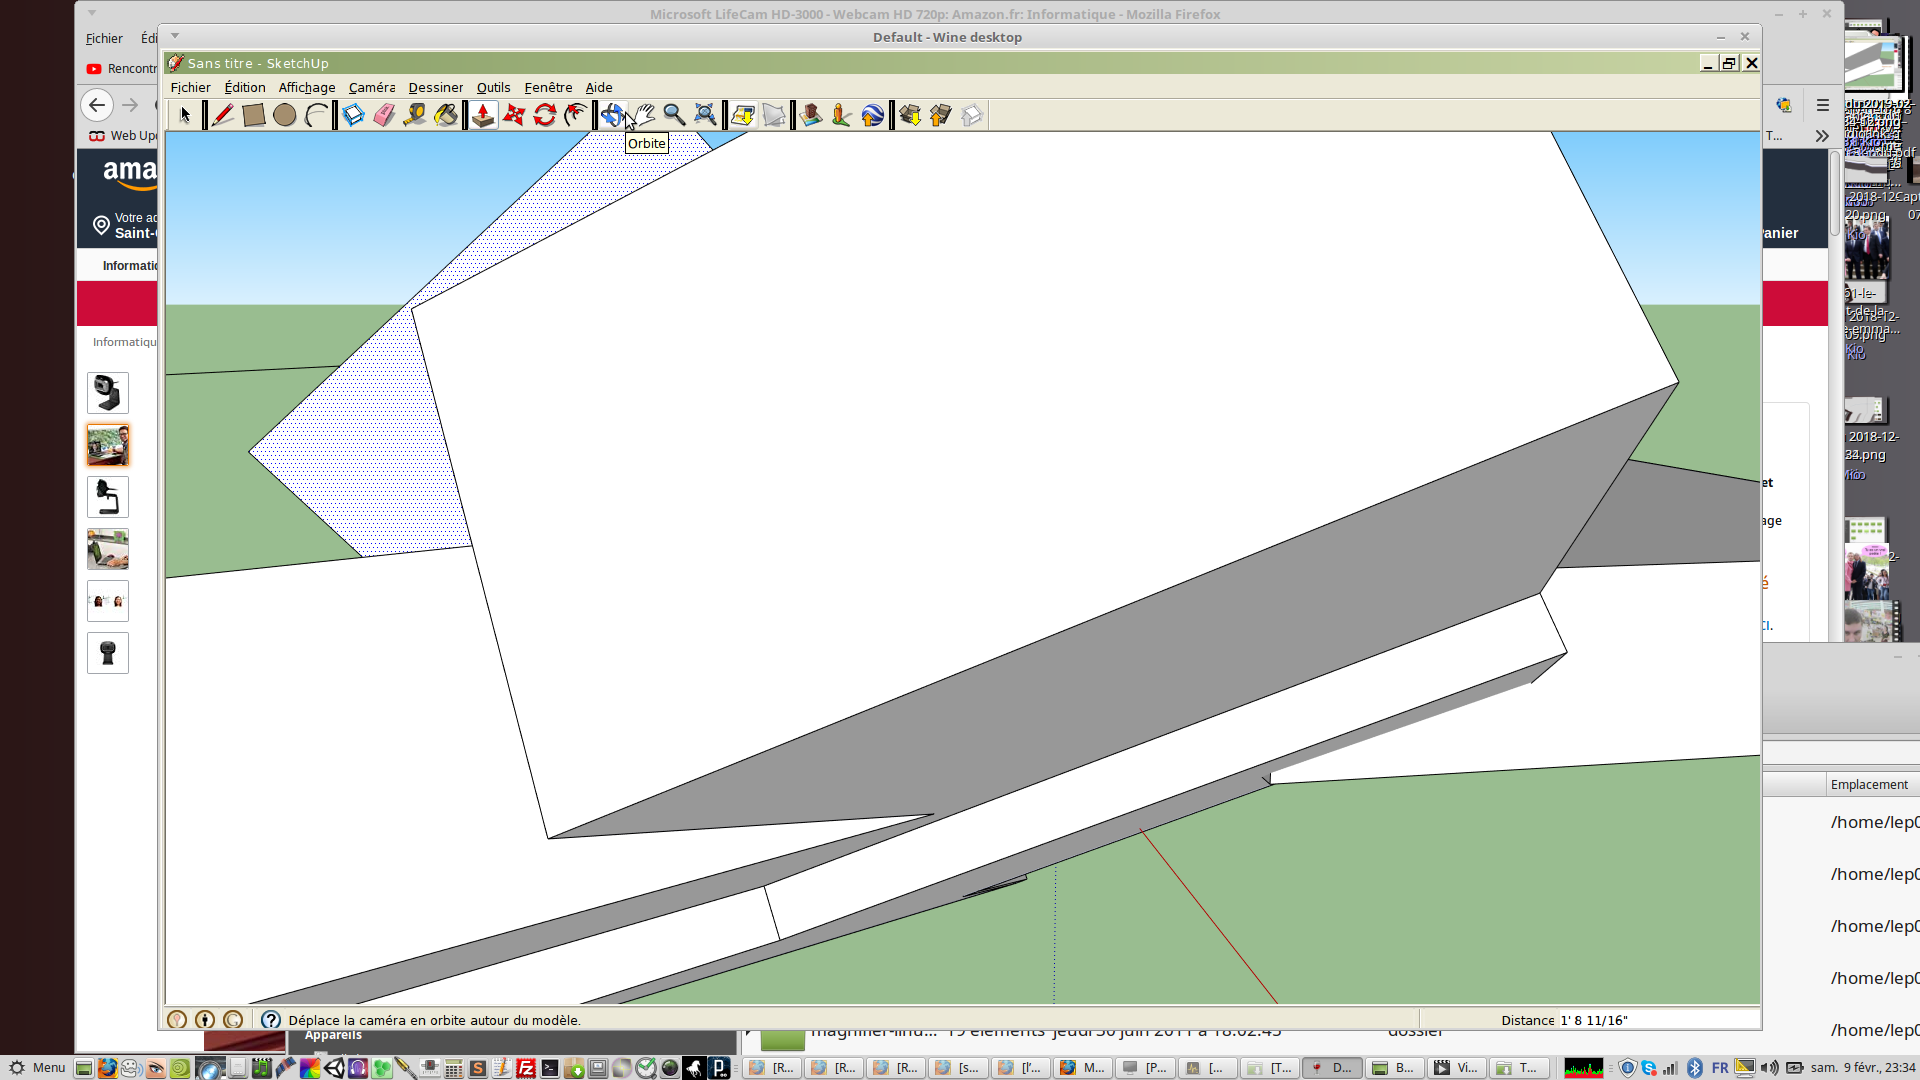Screen dimensions: 1920x1080
Task: Select the Pencil line tool
Action: coord(222,115)
